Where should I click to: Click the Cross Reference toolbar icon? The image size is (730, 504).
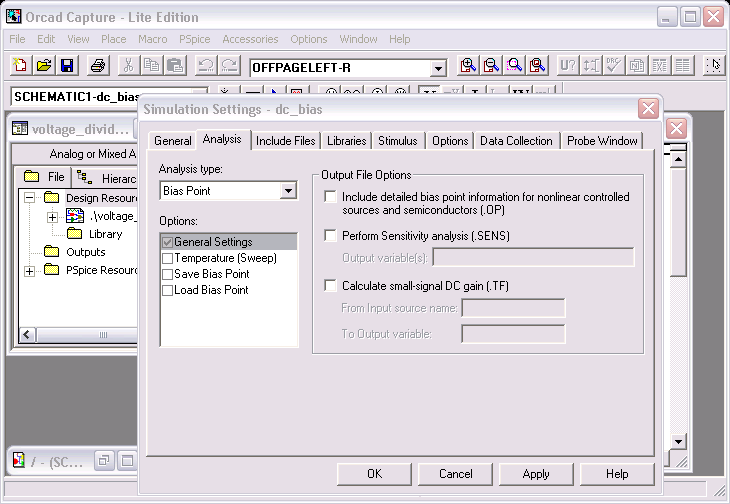(x=660, y=66)
